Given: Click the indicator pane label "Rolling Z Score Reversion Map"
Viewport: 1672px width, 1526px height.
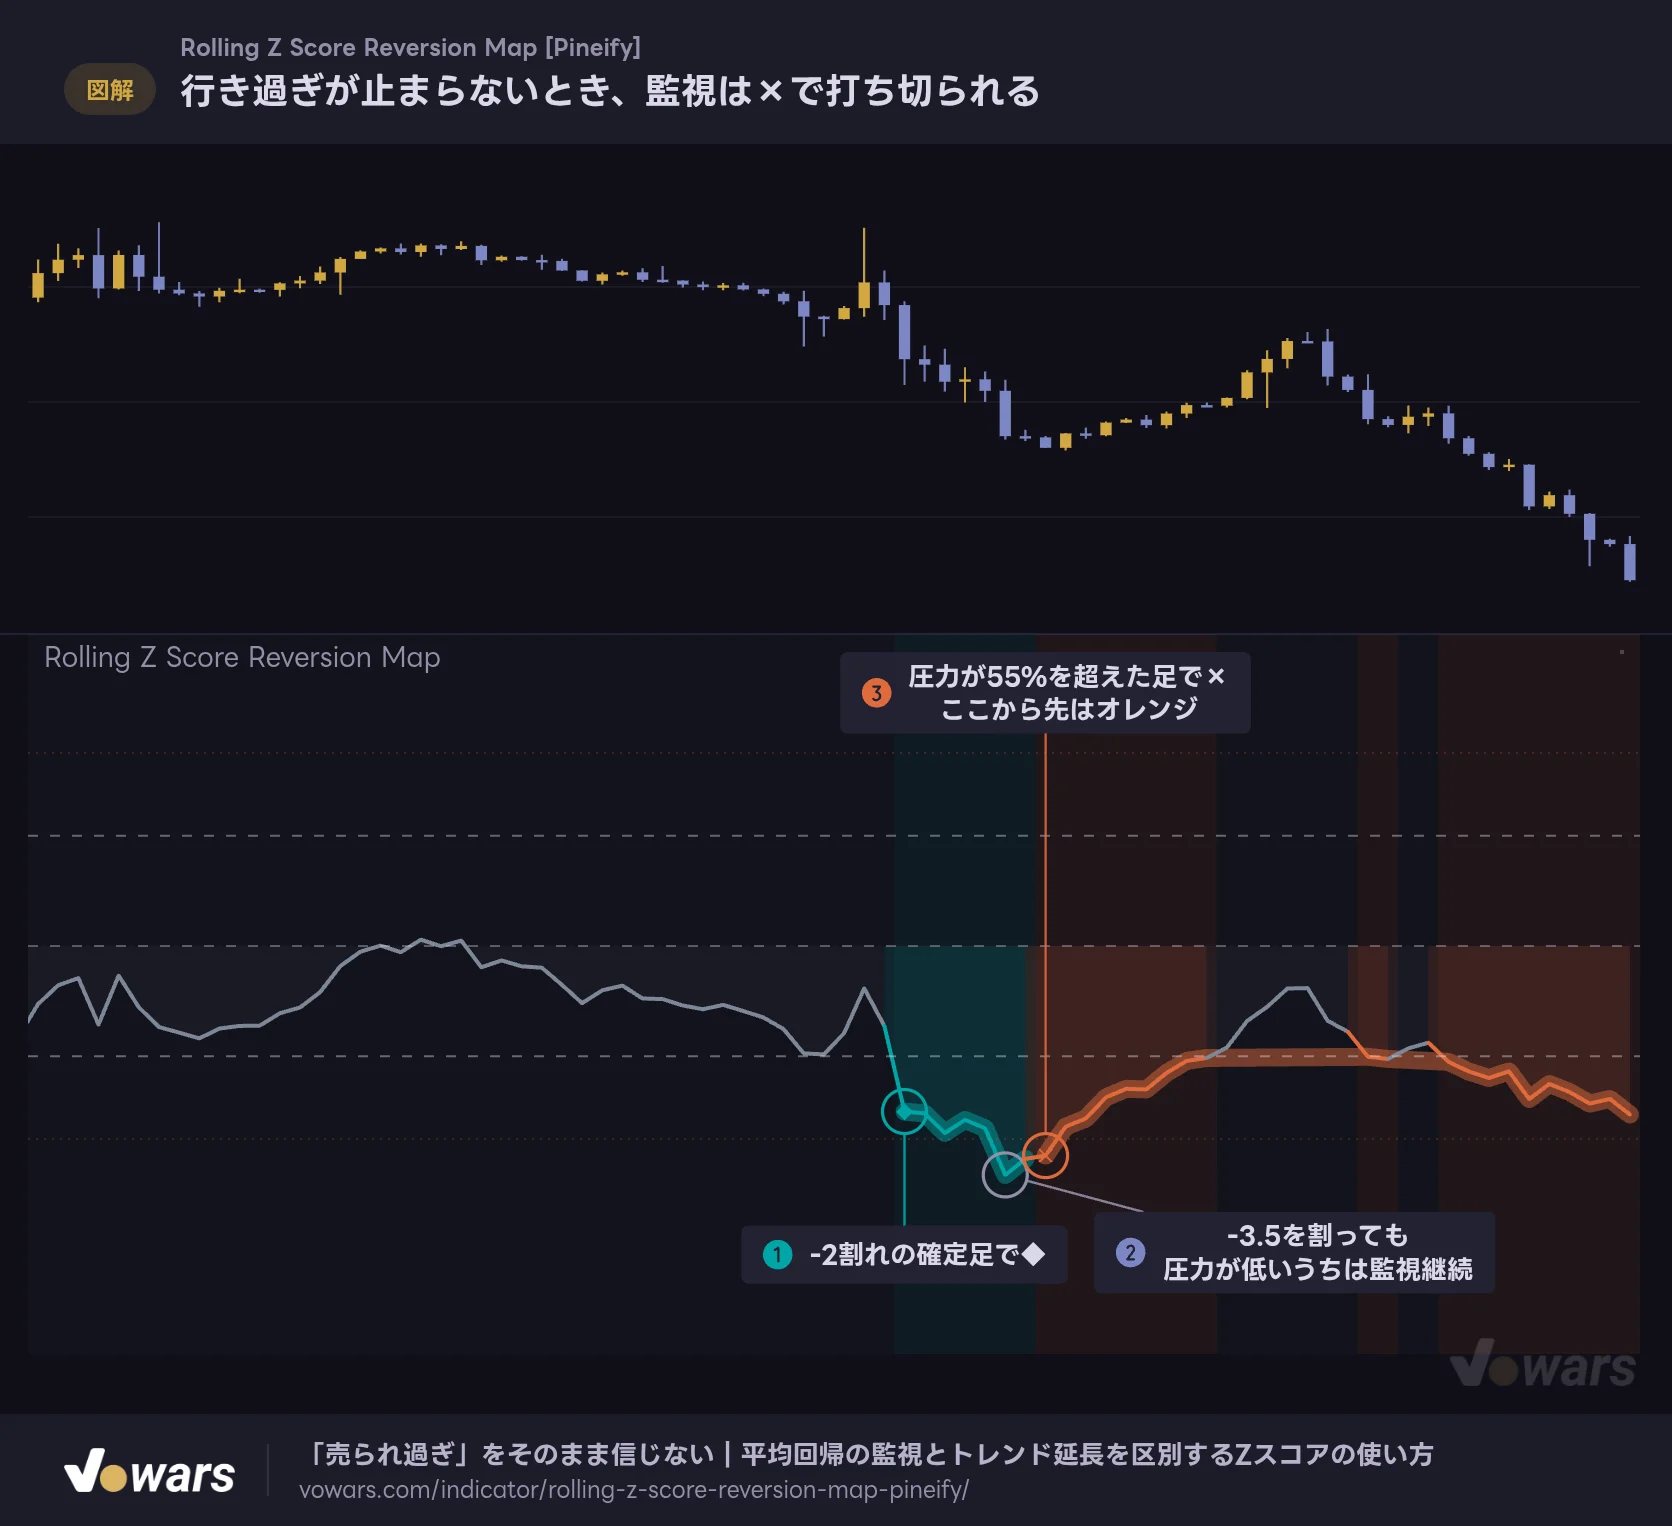Looking at the screenshot, I should pos(242,657).
